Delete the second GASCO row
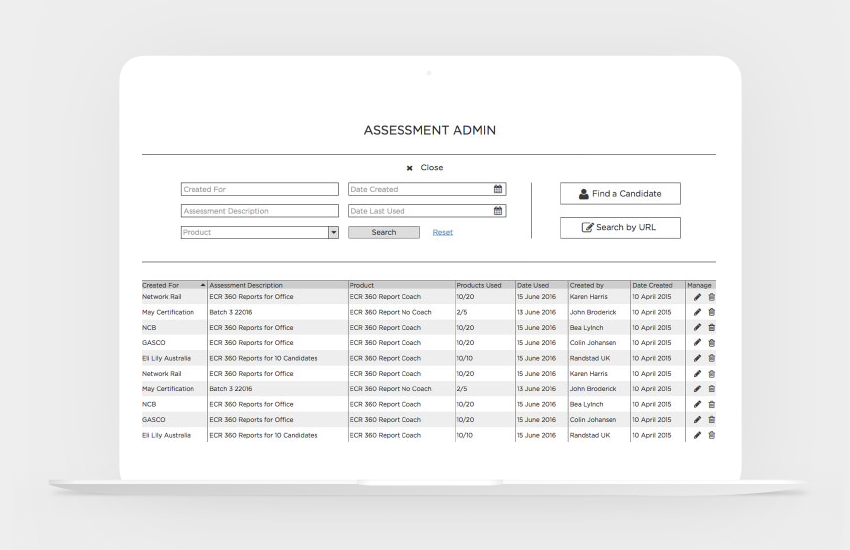 (712, 419)
